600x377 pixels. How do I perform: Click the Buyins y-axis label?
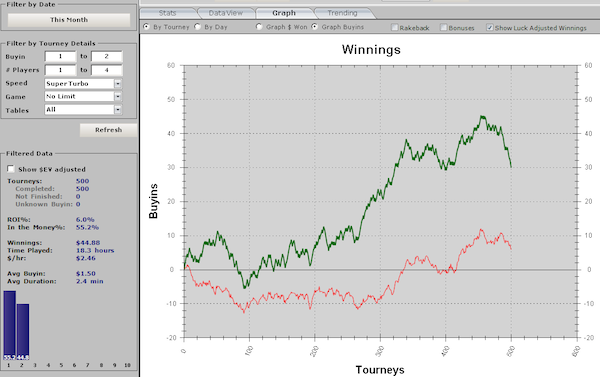153,201
